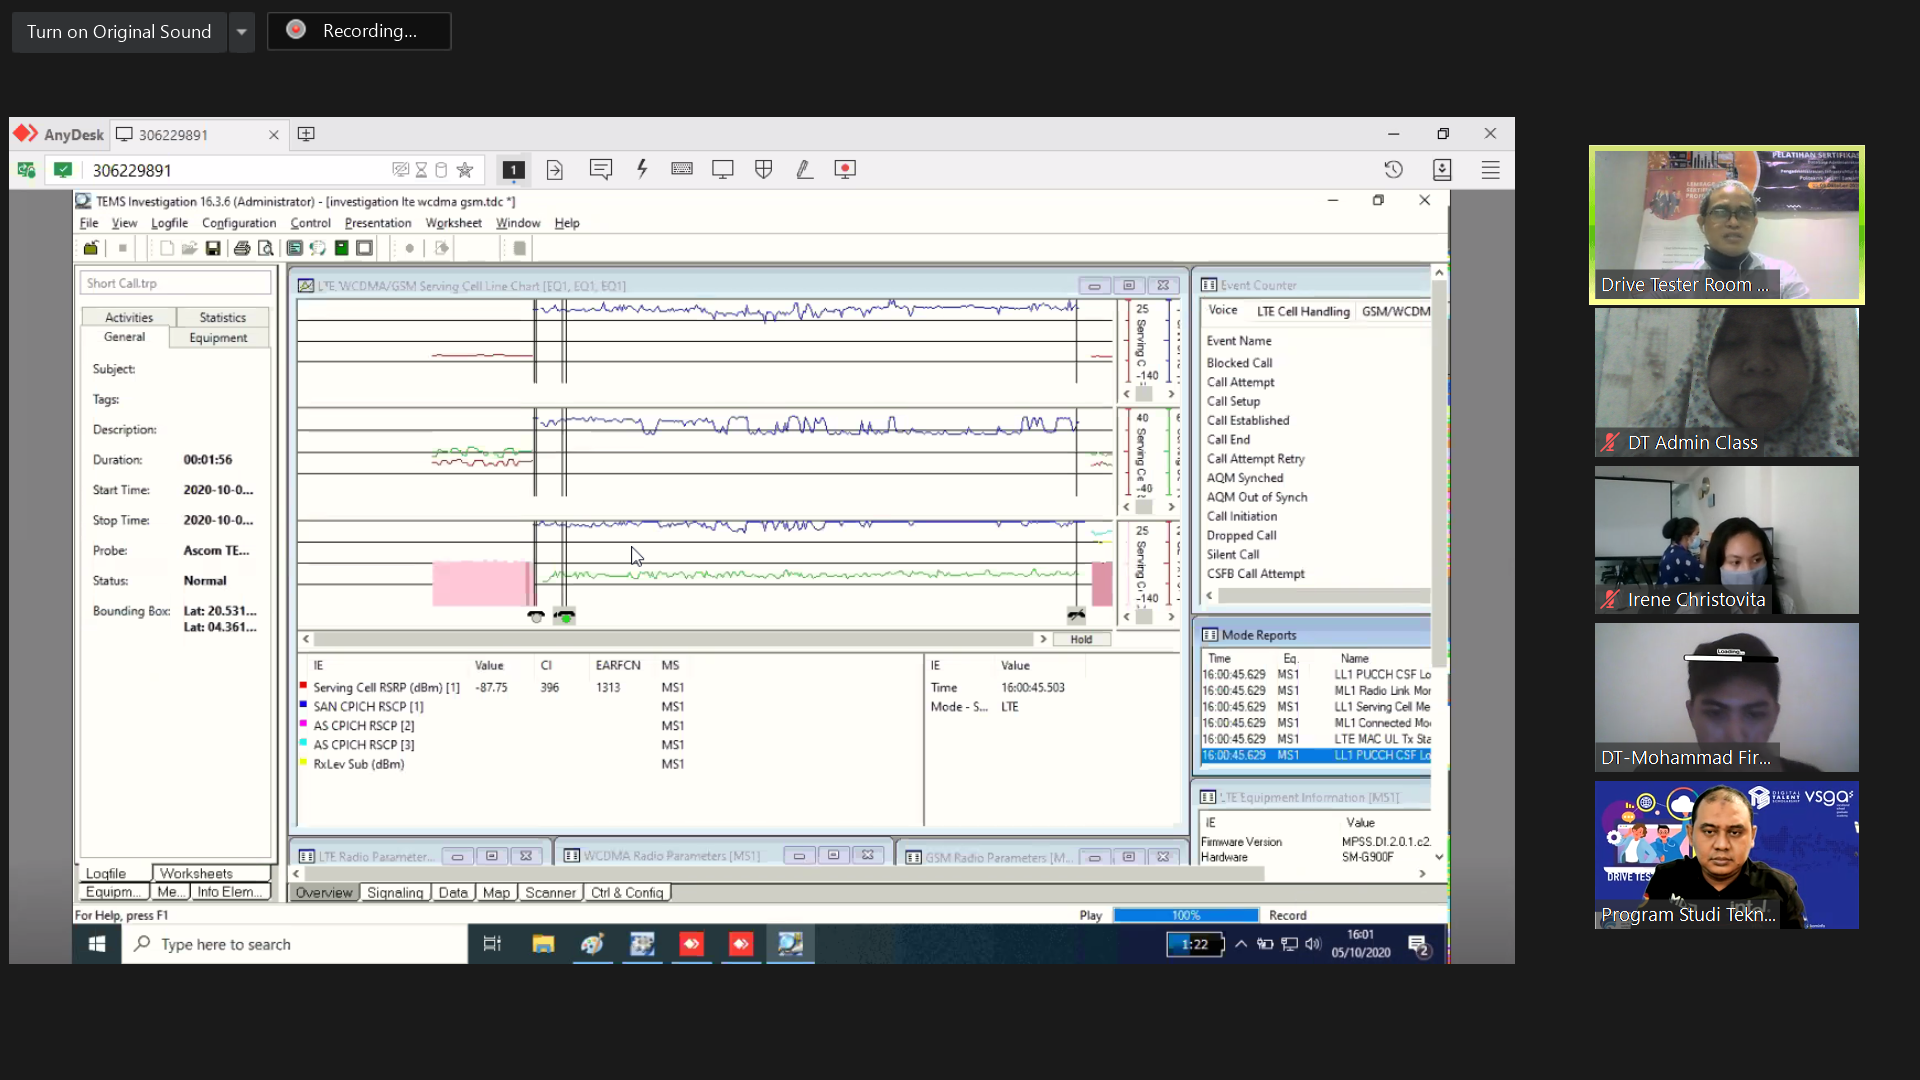Open the AnyDesk actions lightning icon
The image size is (1920, 1080).
click(642, 169)
